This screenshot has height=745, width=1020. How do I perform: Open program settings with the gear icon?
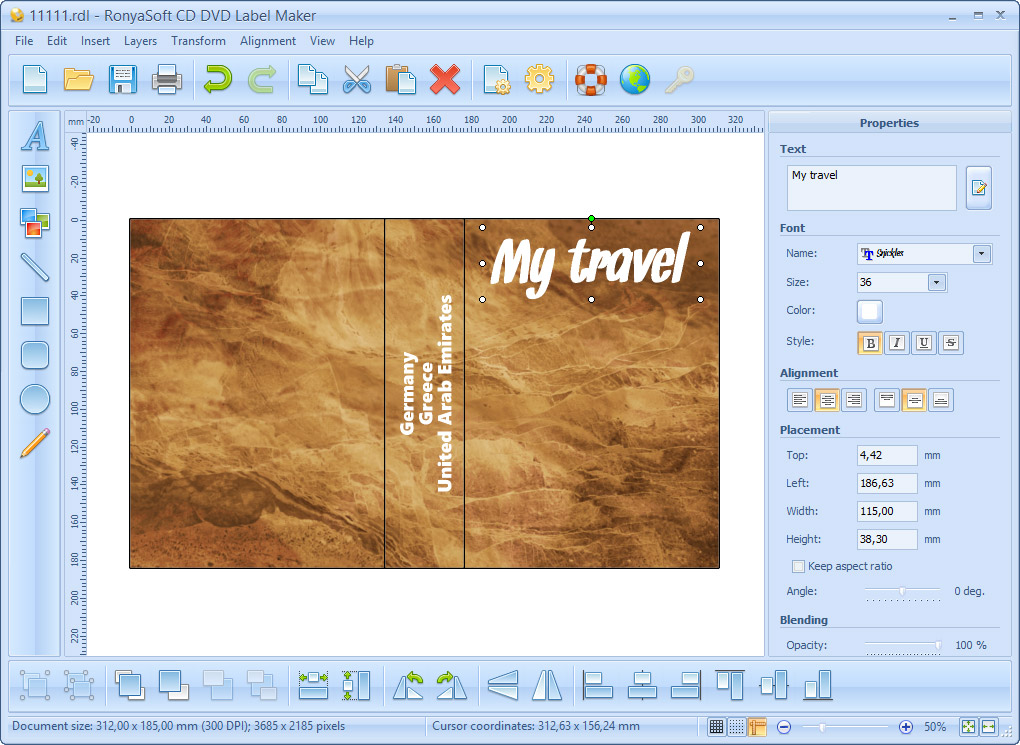click(x=539, y=79)
